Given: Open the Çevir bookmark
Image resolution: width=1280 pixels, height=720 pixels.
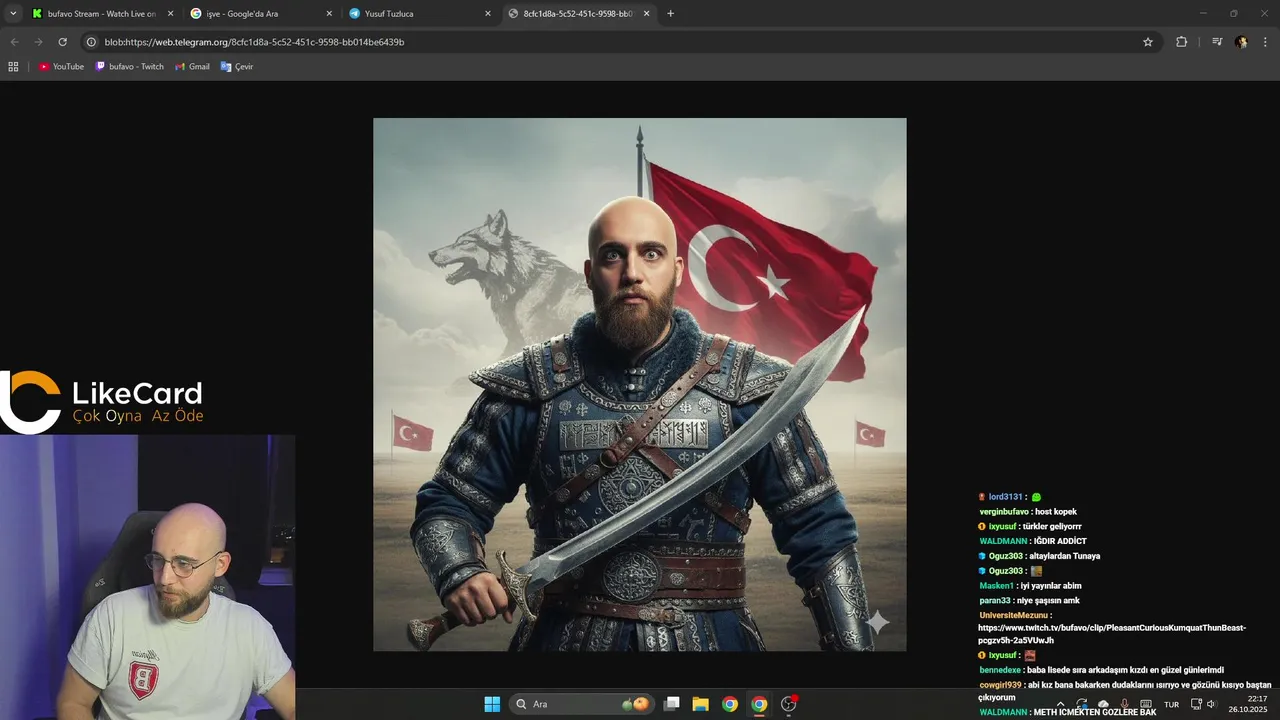Looking at the screenshot, I should (x=237, y=66).
